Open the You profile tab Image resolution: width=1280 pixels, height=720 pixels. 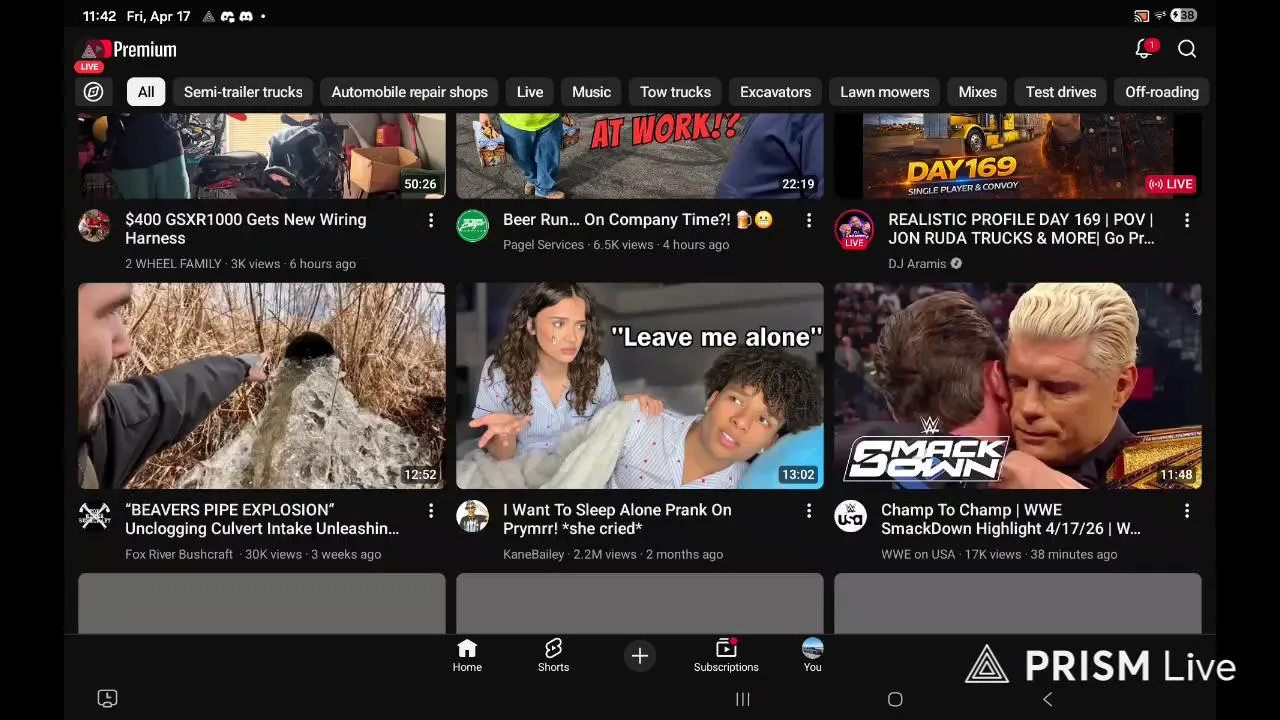813,655
